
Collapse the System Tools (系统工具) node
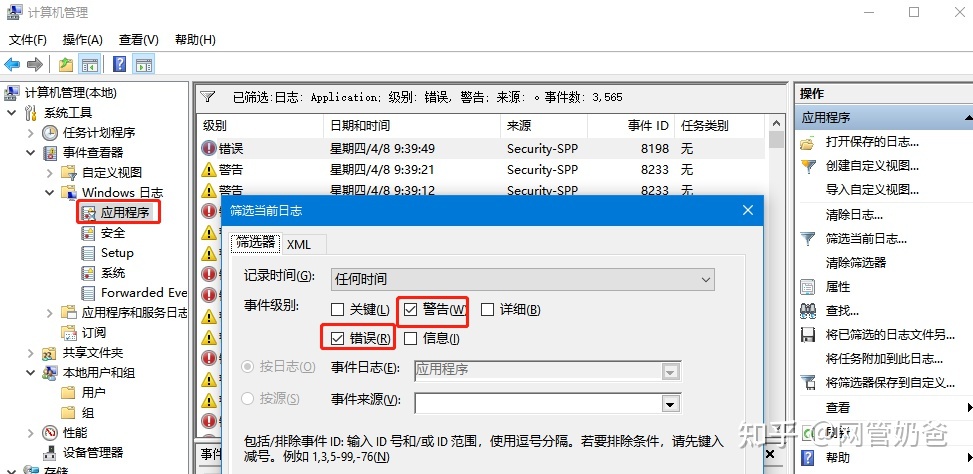point(12,113)
